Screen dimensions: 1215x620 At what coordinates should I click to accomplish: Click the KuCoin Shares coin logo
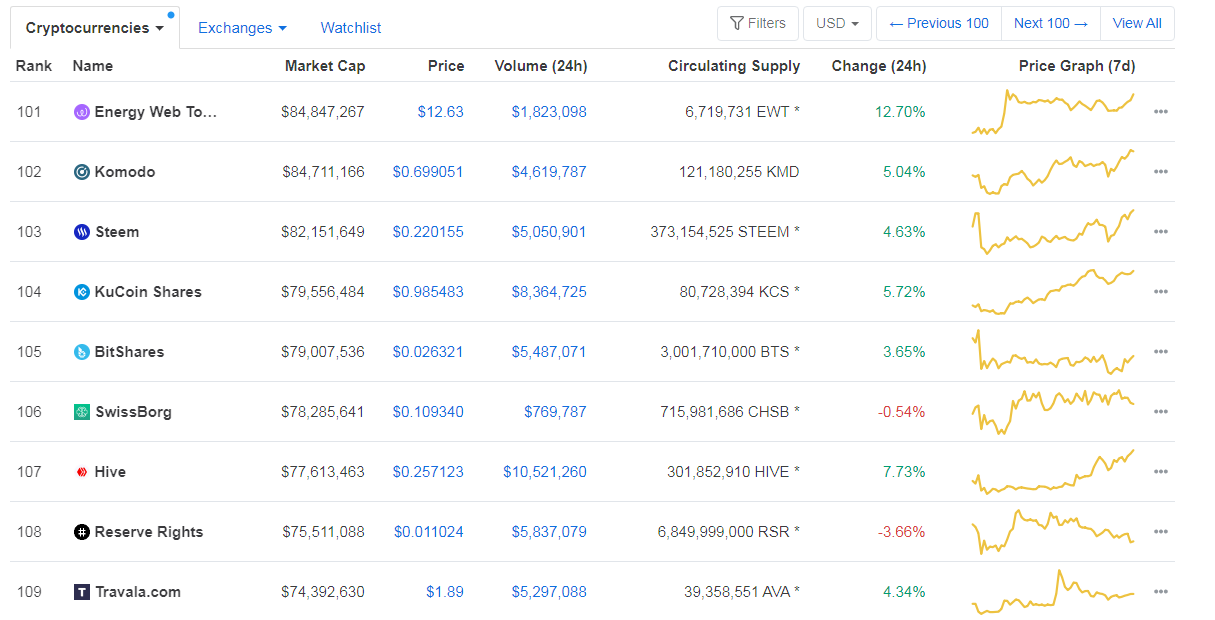pyautogui.click(x=82, y=292)
